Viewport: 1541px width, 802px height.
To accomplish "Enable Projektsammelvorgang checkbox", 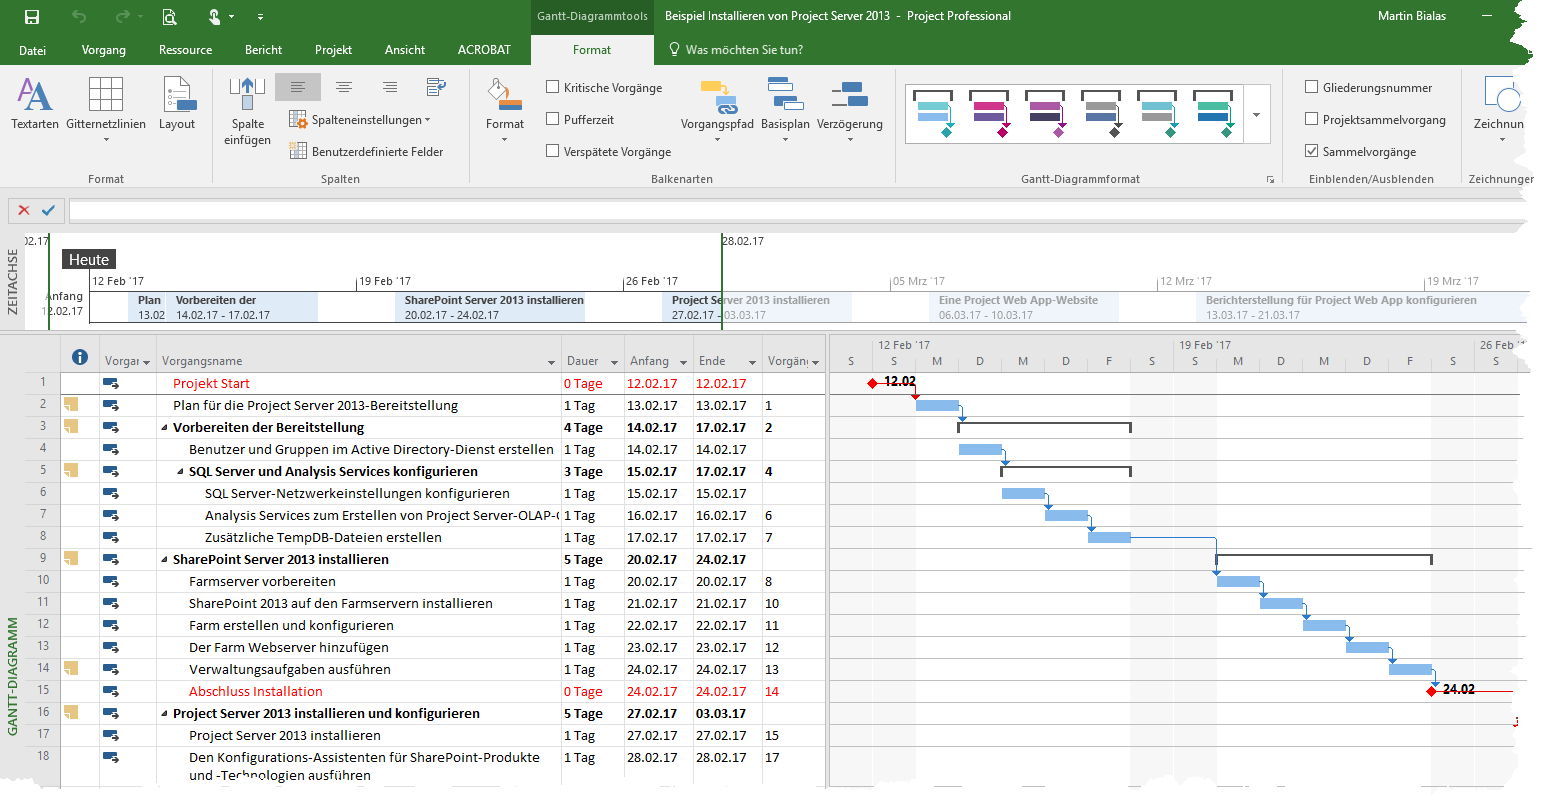I will coord(1311,119).
